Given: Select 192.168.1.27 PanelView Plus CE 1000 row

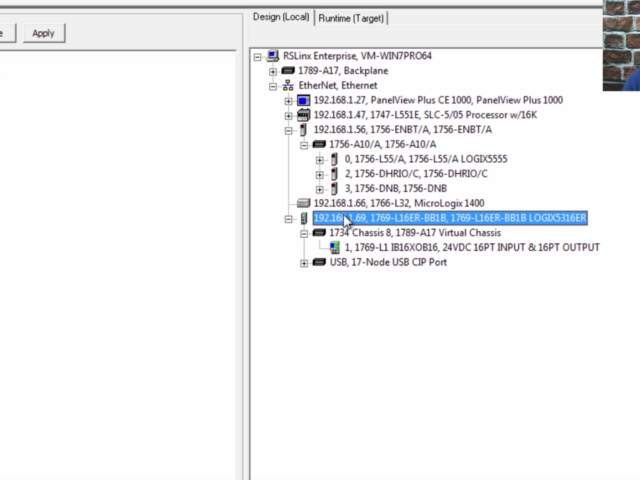Looking at the screenshot, I should (x=438, y=100).
